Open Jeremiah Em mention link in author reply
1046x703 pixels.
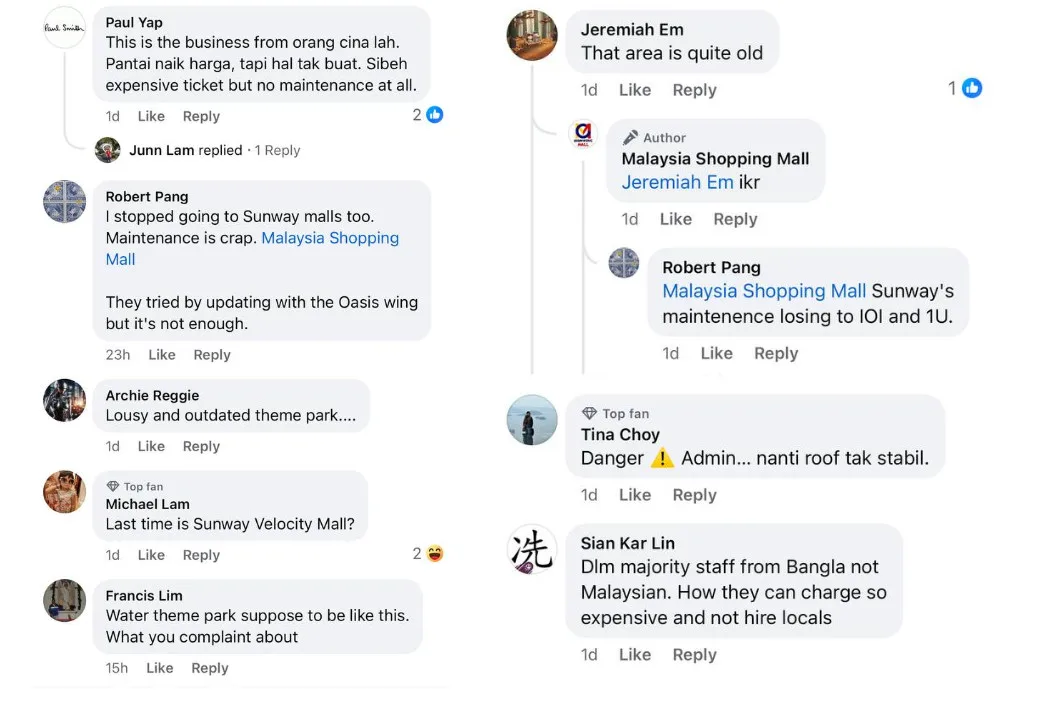tap(677, 182)
